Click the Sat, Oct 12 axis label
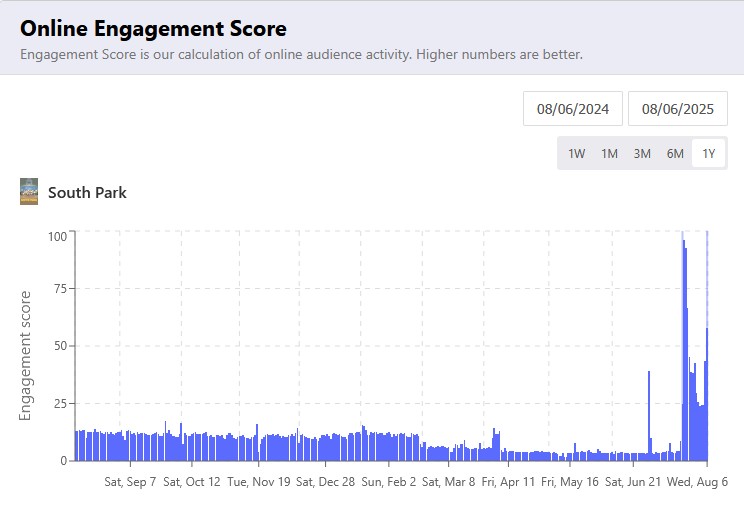 [192, 482]
